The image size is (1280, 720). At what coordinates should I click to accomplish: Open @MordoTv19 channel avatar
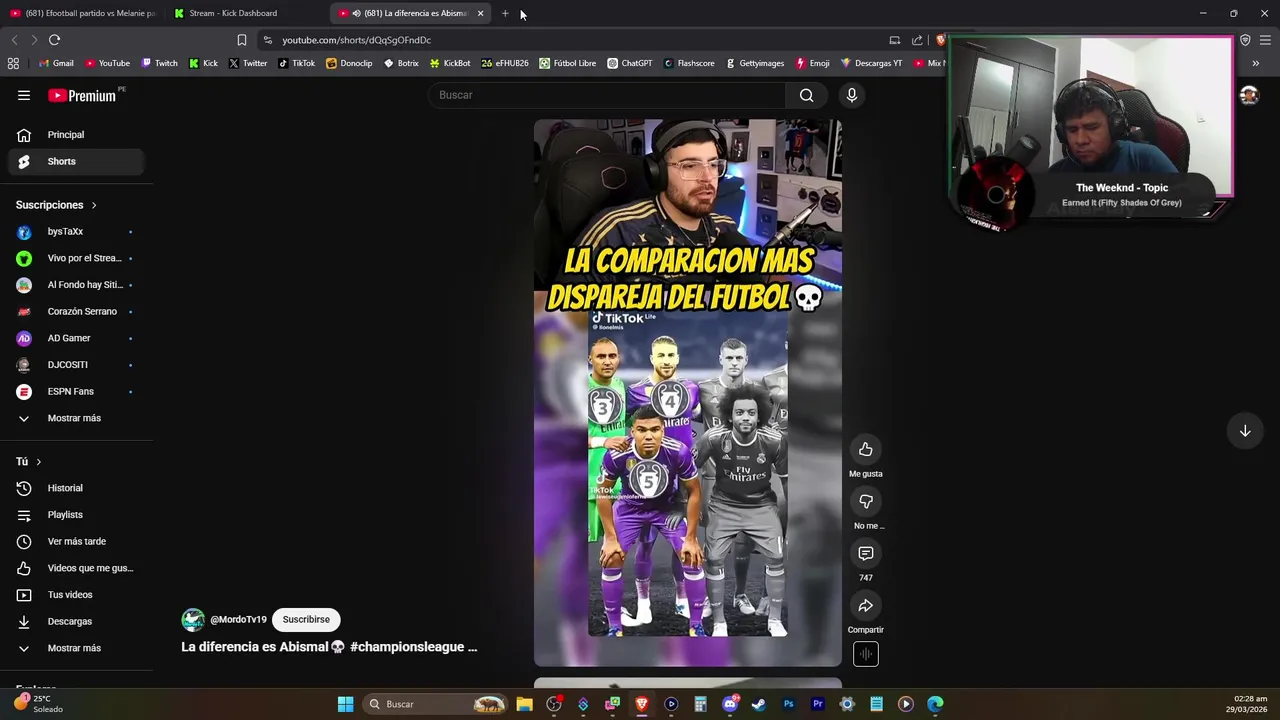pos(193,620)
